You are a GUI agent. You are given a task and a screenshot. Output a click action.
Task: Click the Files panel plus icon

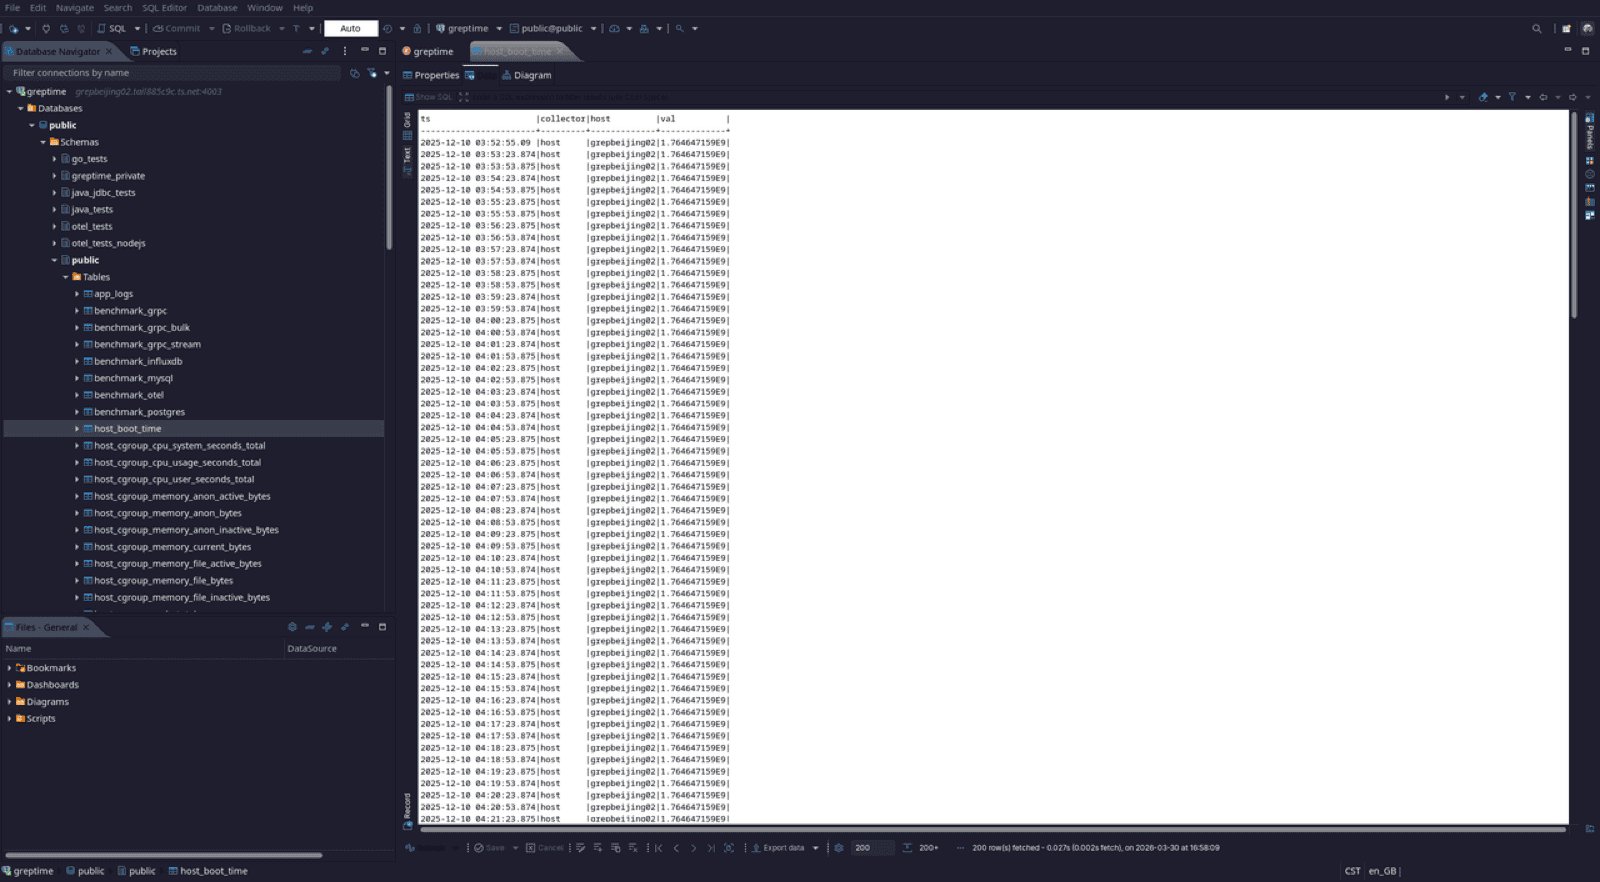[x=327, y=627]
